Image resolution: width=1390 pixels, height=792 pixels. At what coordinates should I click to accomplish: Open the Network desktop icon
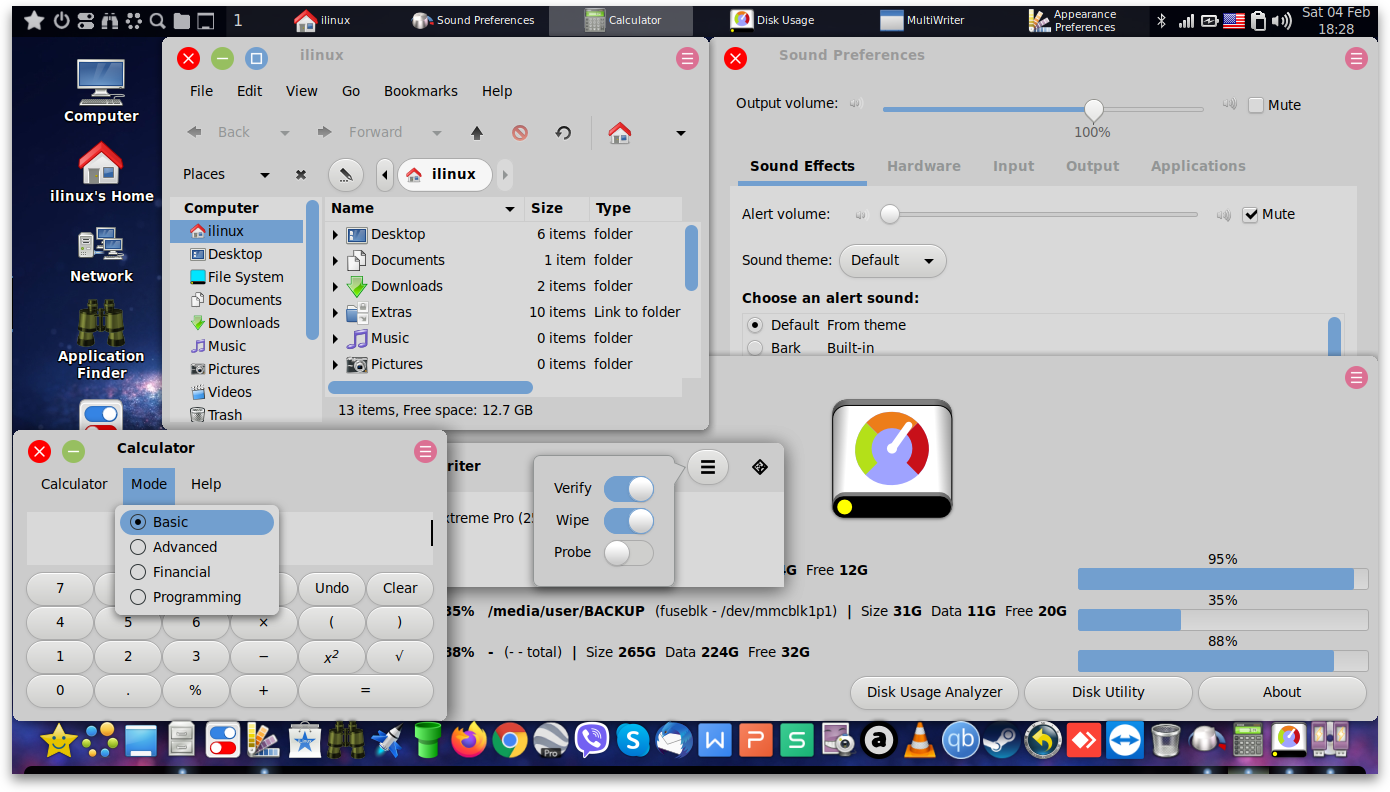(x=101, y=254)
